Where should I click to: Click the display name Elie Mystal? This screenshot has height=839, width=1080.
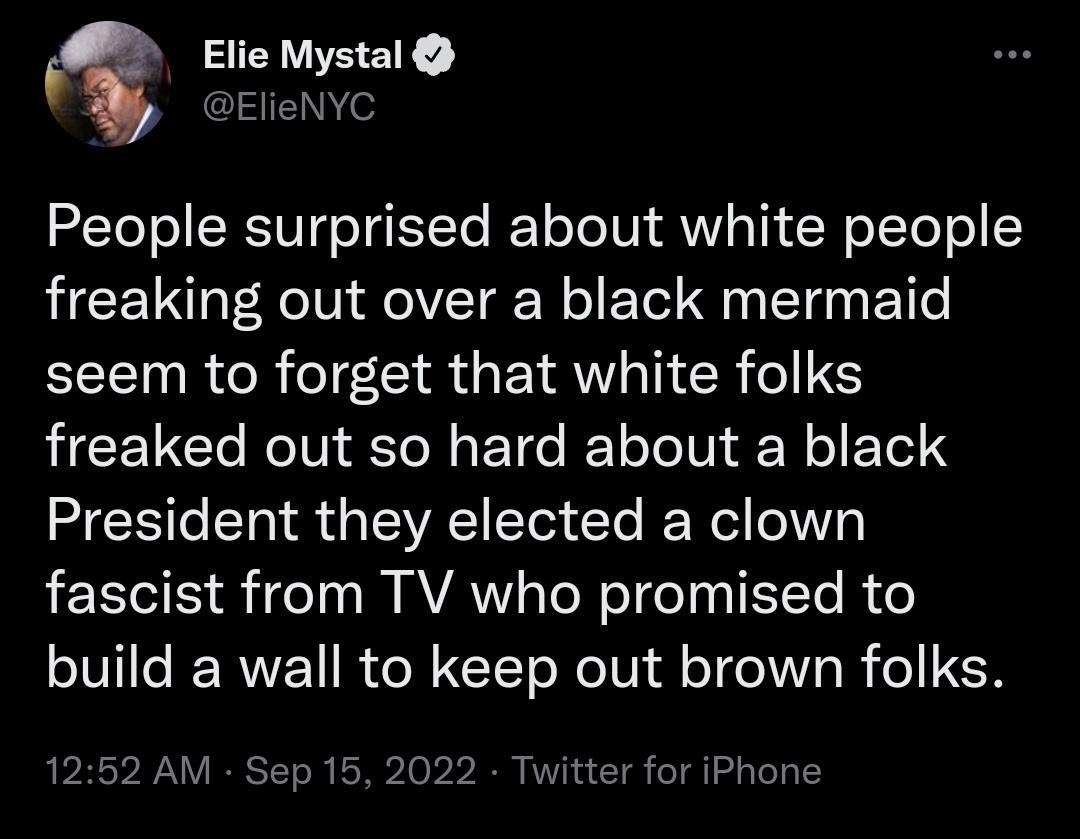pyautogui.click(x=300, y=55)
